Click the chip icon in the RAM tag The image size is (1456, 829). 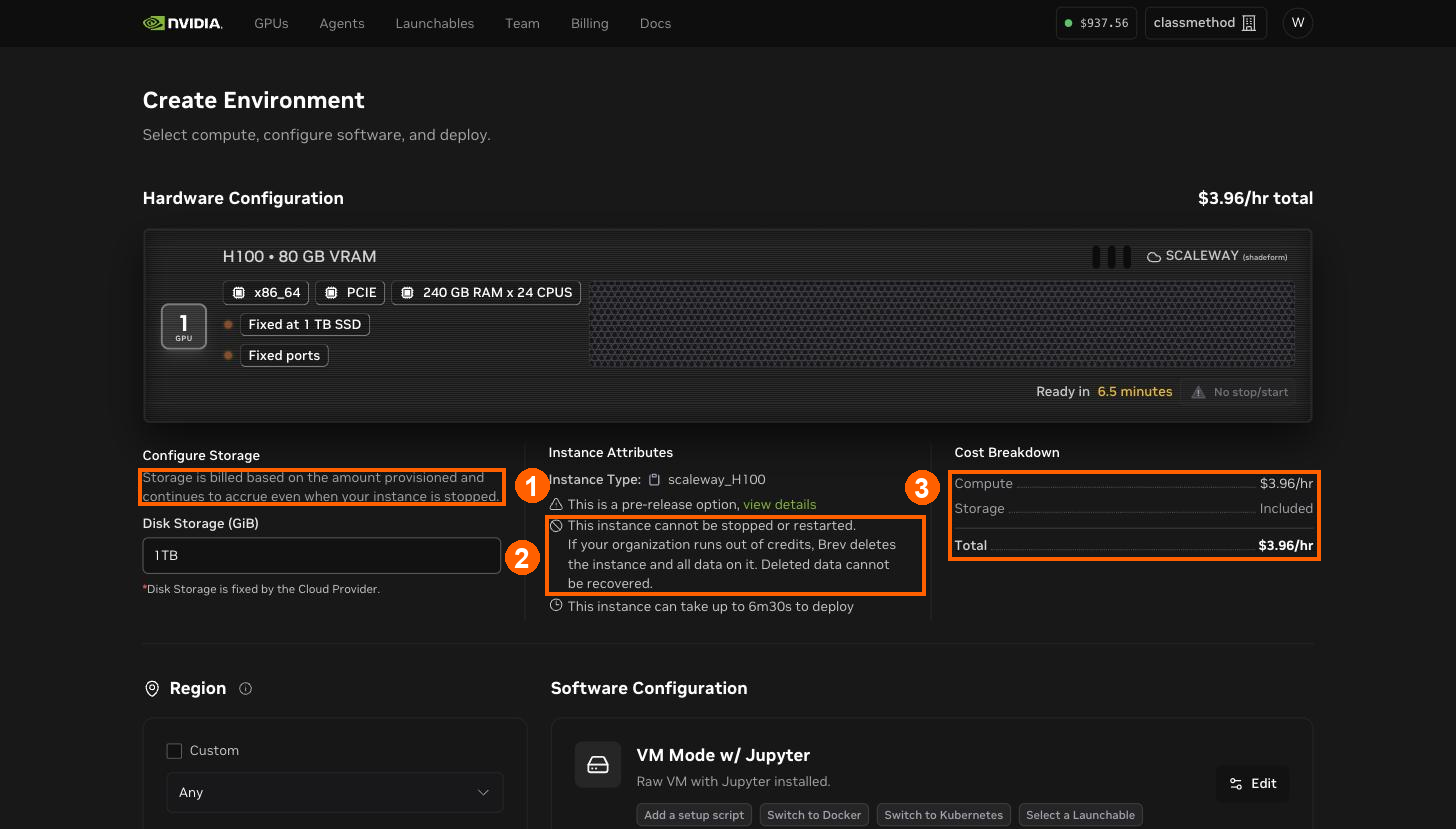coord(407,293)
